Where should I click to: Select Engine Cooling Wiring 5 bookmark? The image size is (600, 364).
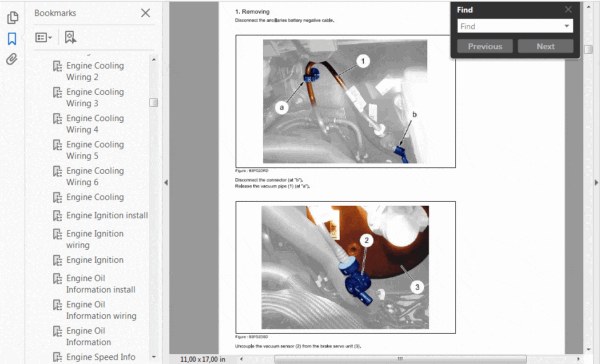point(95,150)
